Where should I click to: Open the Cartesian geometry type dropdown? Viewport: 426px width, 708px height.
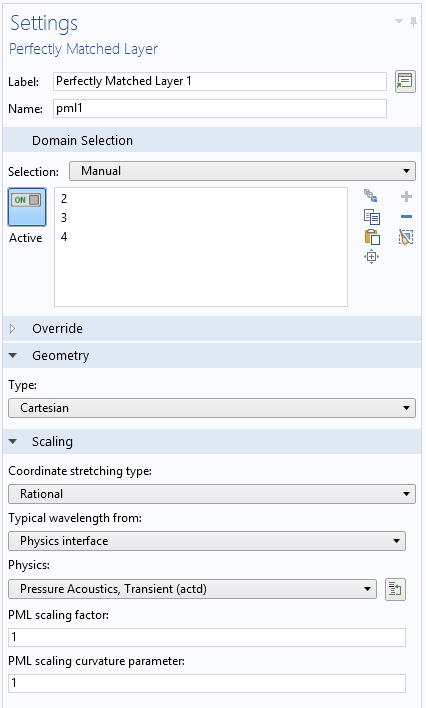click(212, 408)
